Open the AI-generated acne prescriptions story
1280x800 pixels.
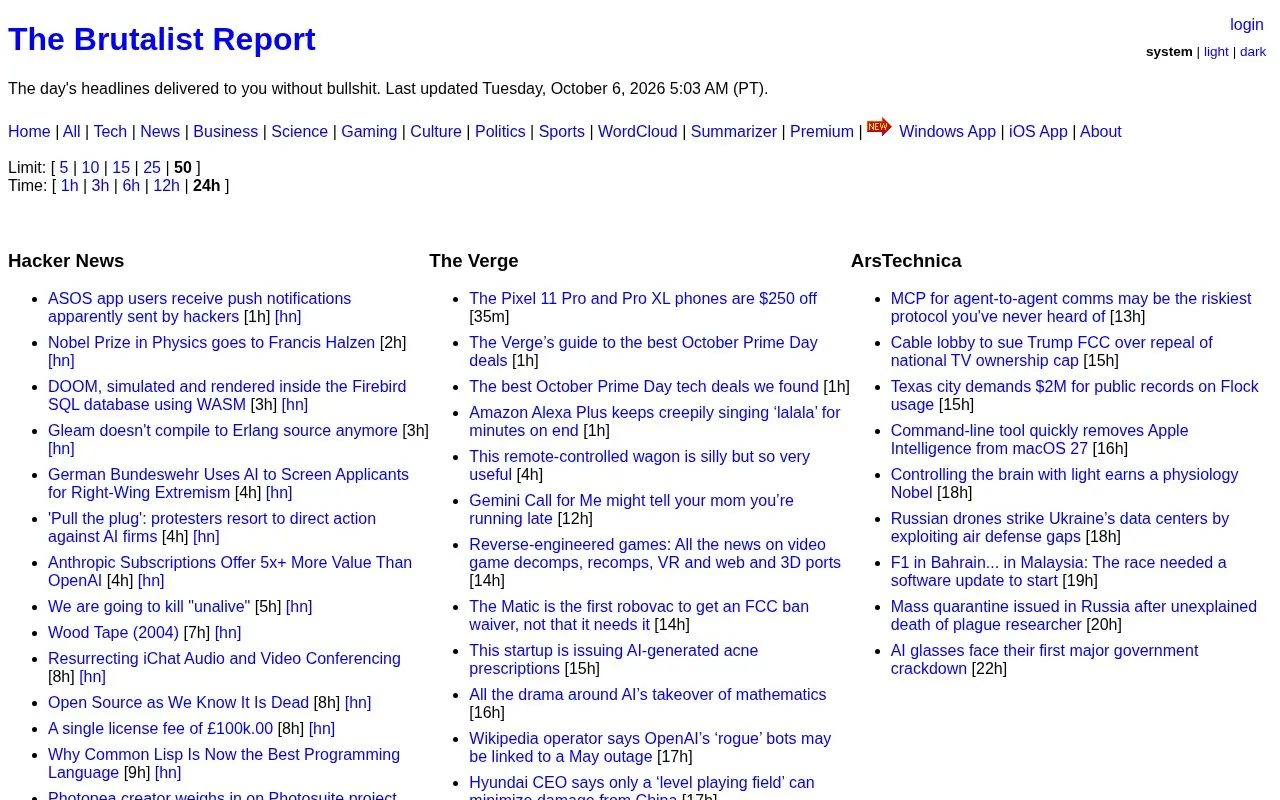click(x=613, y=660)
